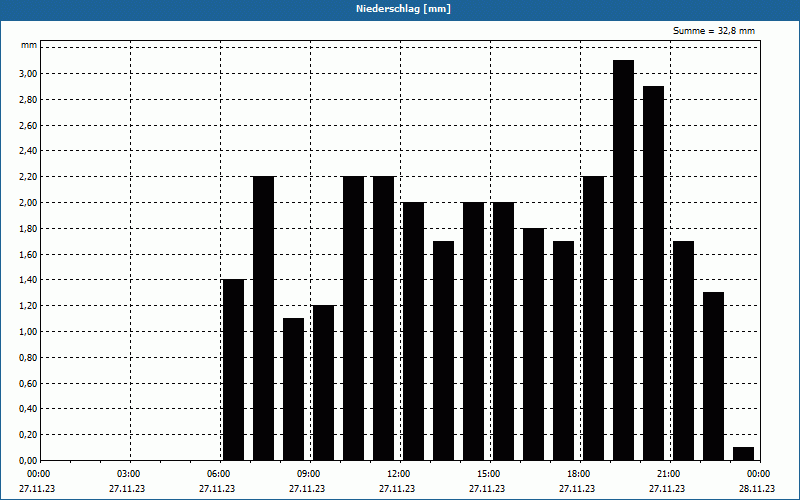Click the Niederschlag [mm] chart title

coord(403,9)
